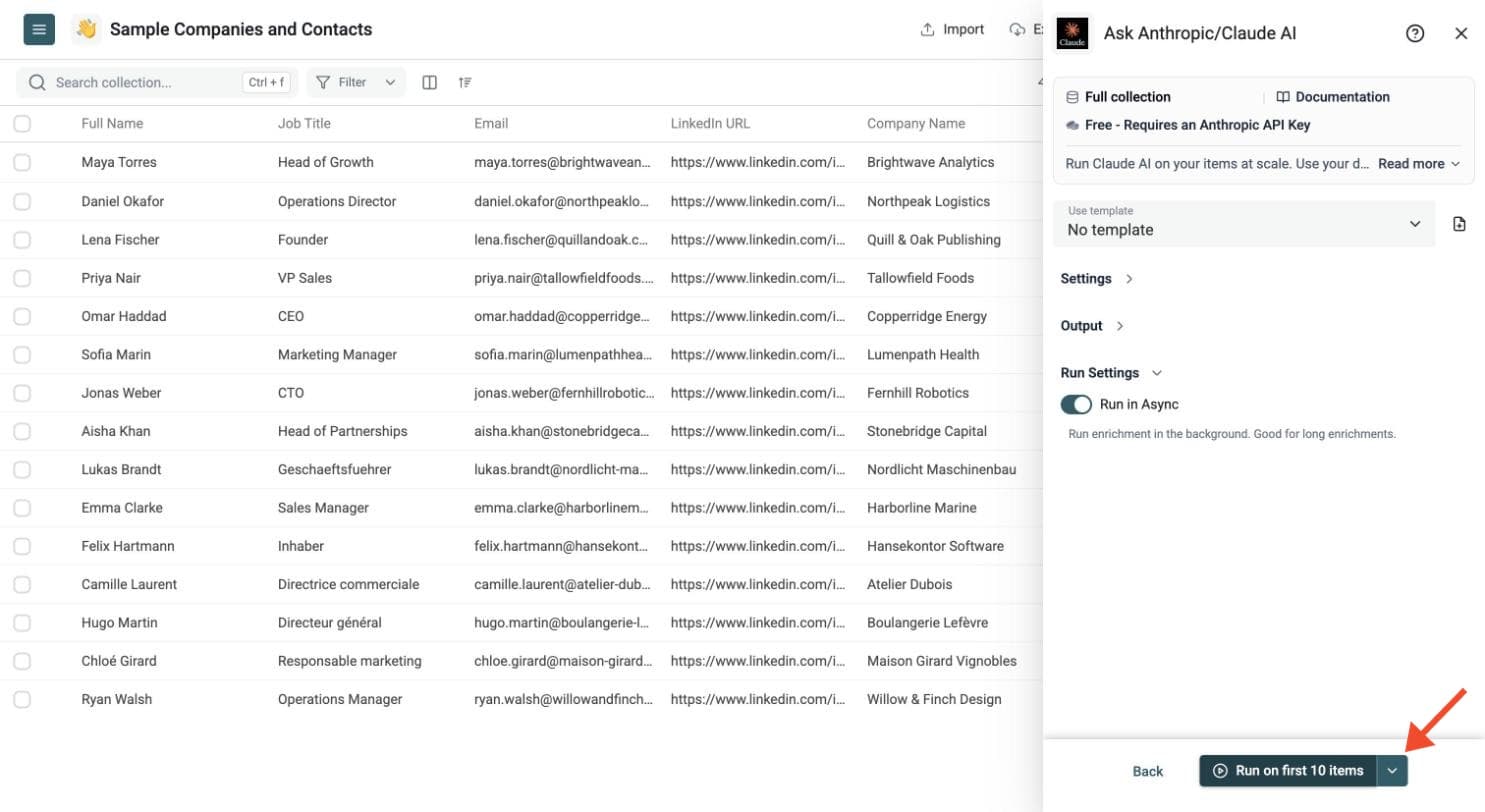Expand the Settings section
This screenshot has width=1485, height=812.
pos(1097,279)
